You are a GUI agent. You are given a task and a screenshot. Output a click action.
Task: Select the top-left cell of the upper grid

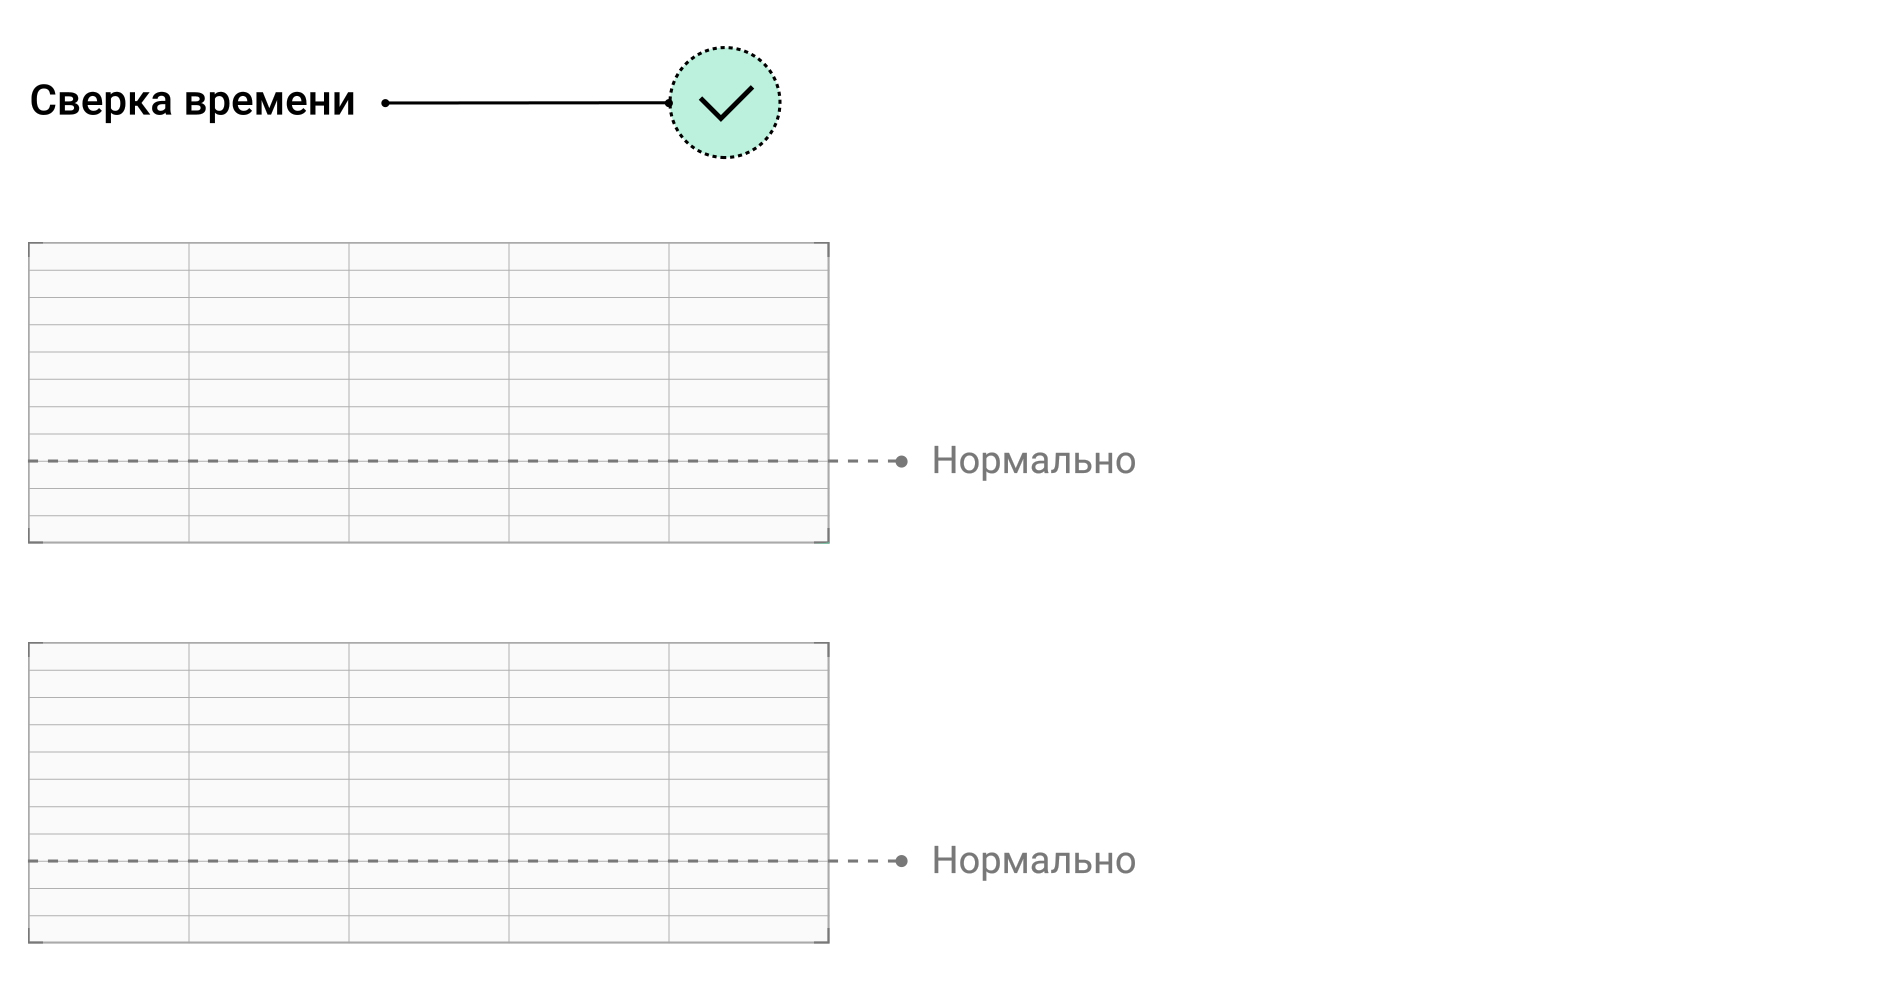click(x=109, y=257)
